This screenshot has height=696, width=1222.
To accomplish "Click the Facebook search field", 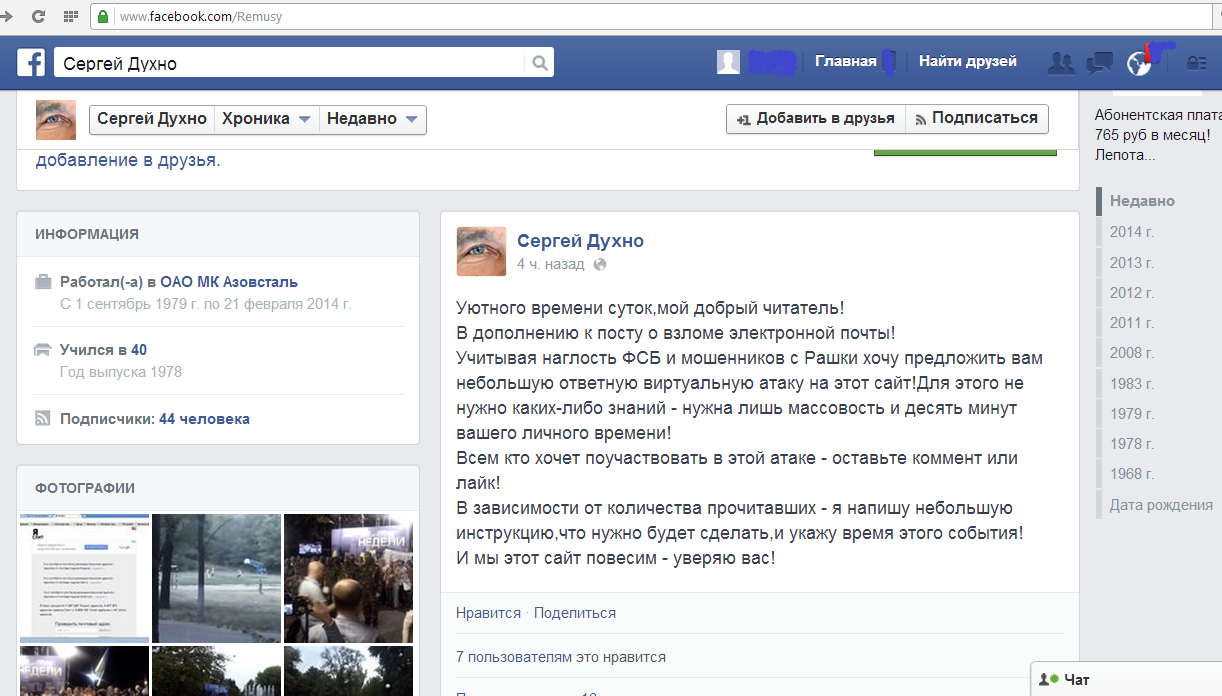I will click(x=290, y=63).
